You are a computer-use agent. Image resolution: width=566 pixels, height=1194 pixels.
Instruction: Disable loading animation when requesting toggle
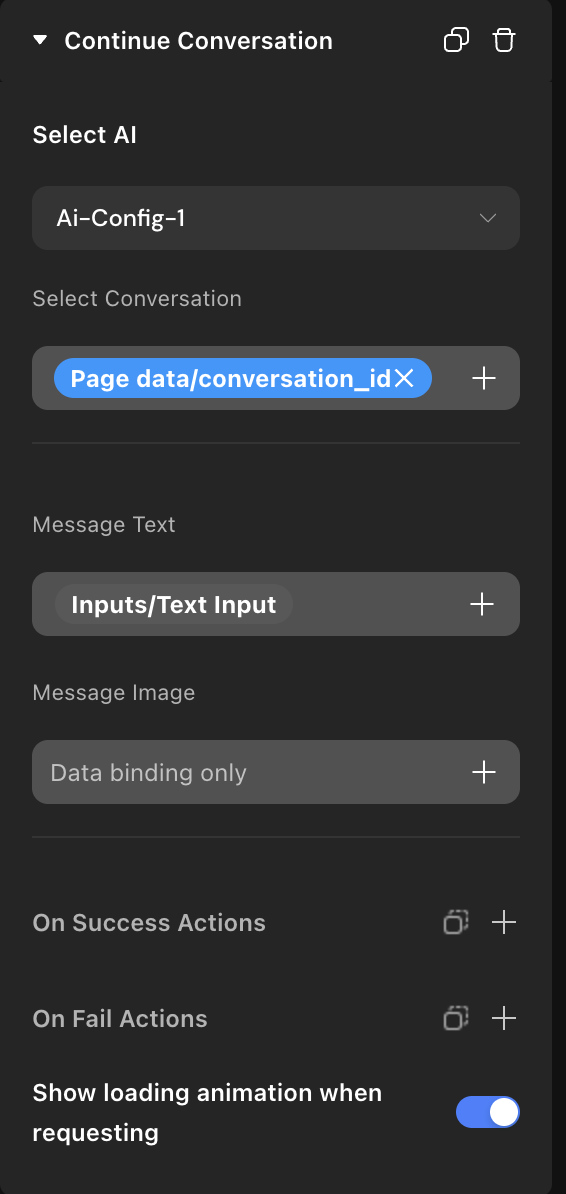click(488, 1113)
